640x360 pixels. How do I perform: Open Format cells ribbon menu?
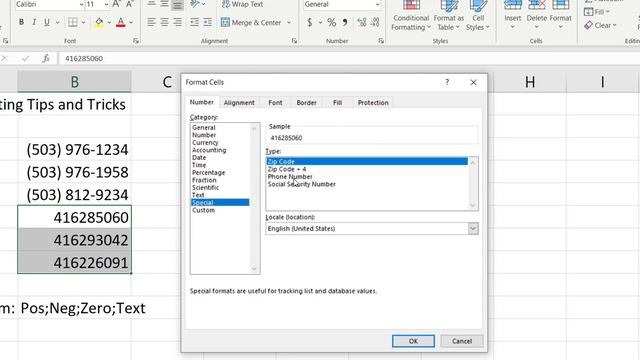[560, 16]
